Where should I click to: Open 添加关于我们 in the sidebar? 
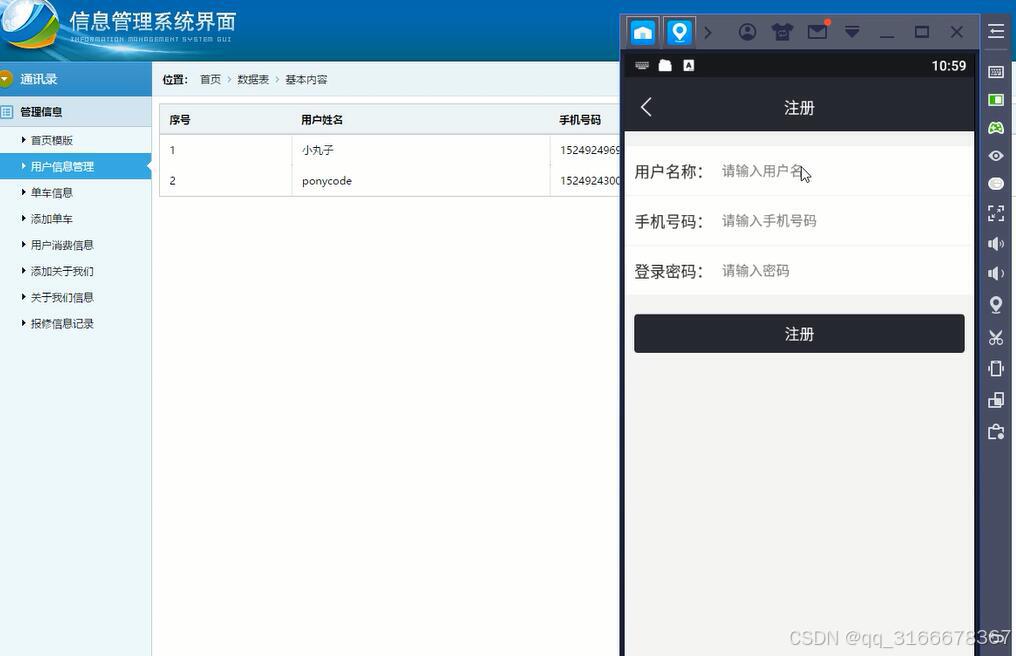click(62, 271)
